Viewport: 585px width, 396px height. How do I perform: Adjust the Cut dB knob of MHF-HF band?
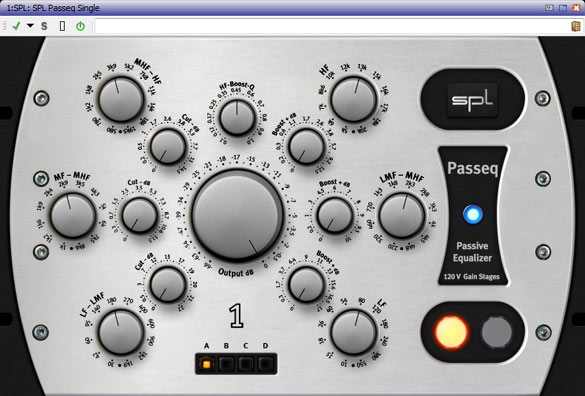point(168,146)
